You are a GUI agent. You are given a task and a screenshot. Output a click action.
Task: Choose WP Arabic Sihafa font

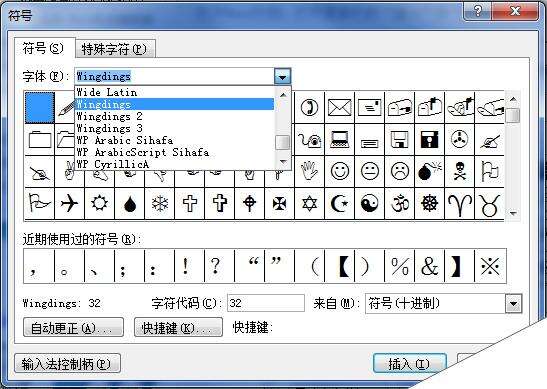(174, 140)
